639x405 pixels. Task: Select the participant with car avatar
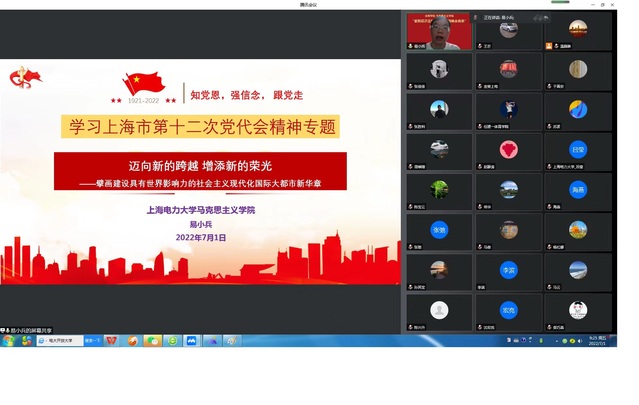(x=509, y=31)
